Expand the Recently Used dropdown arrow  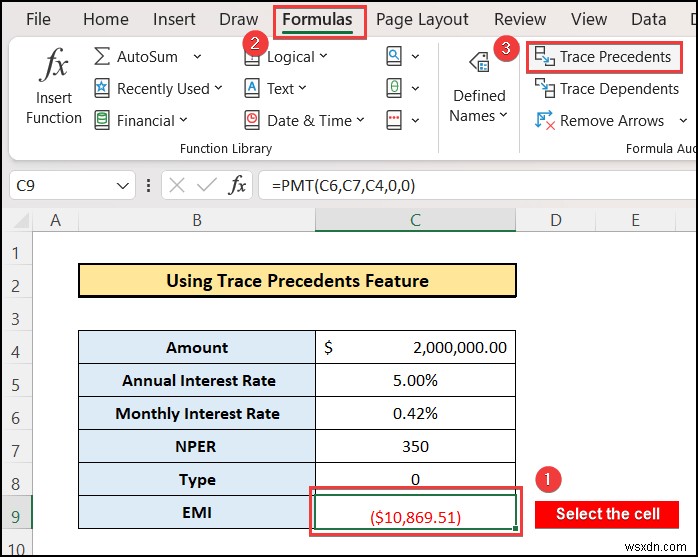click(218, 88)
